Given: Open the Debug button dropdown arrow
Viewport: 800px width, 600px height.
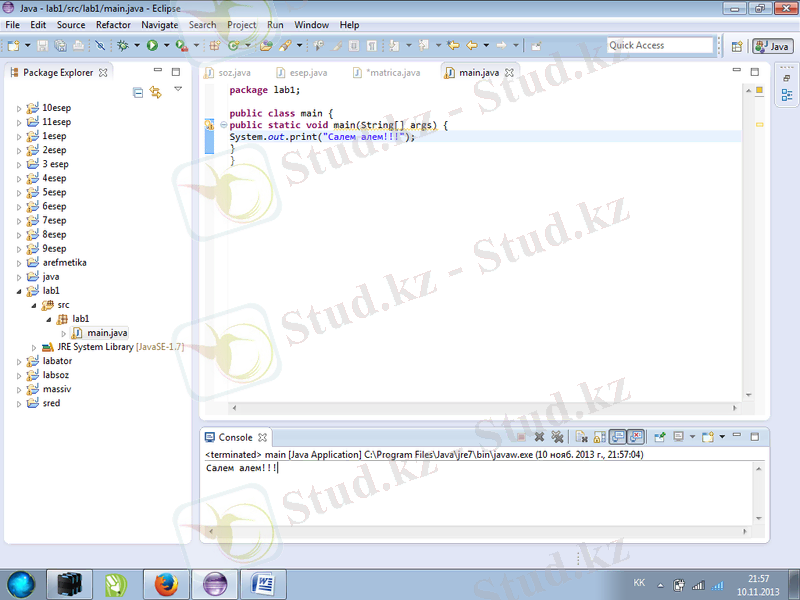Looking at the screenshot, I should [x=137, y=45].
